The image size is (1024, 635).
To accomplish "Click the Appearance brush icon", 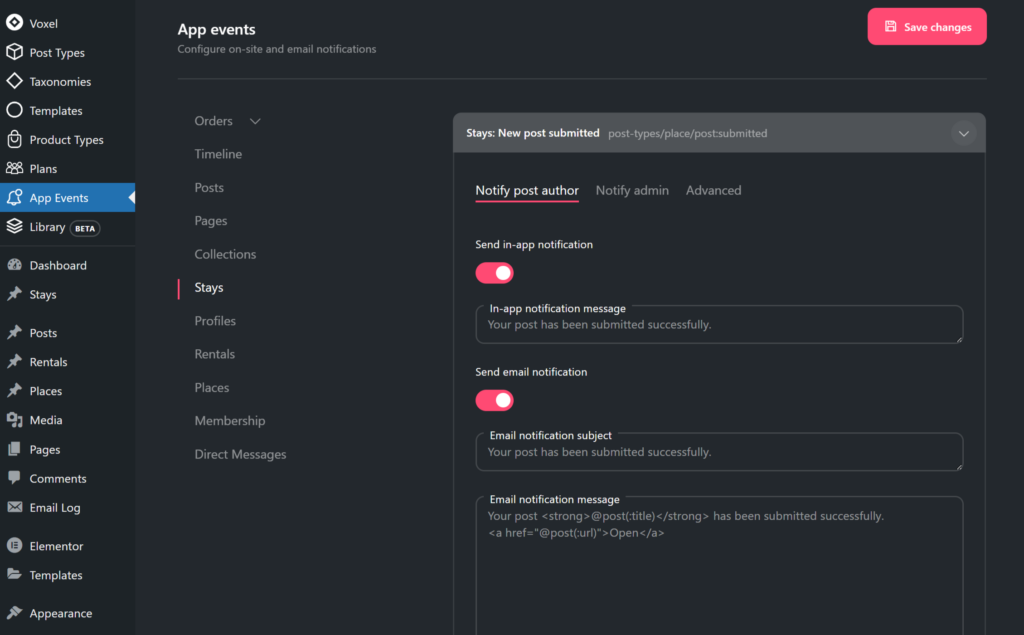I will coord(15,613).
